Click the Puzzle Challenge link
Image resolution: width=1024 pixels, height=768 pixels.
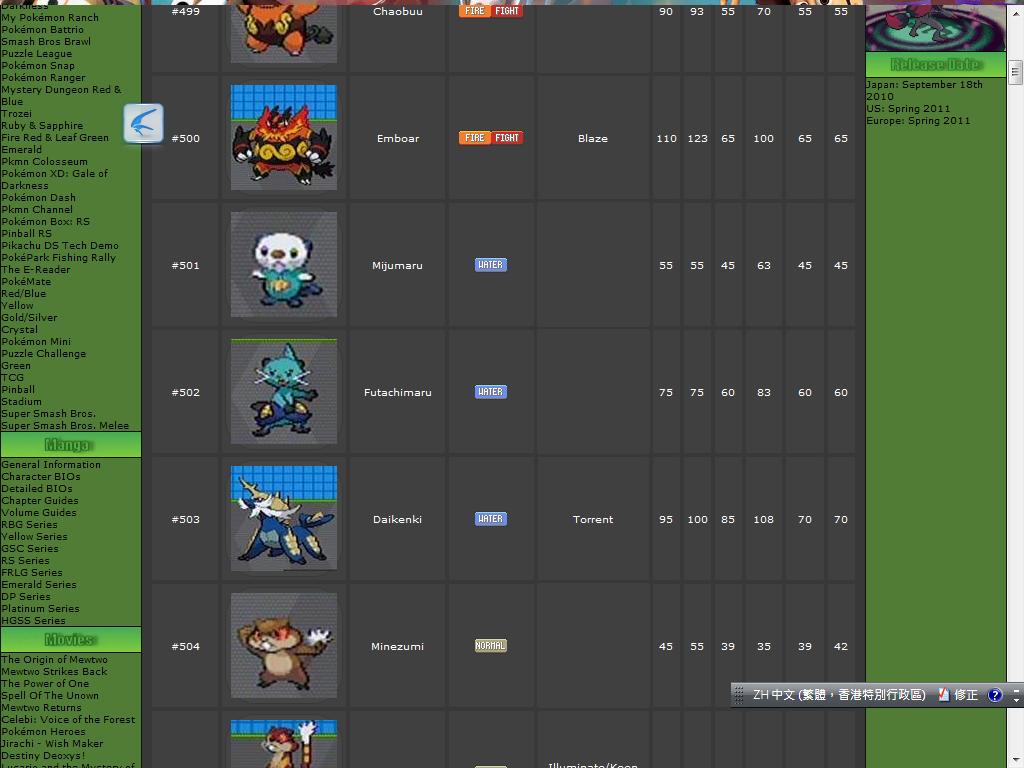44,353
